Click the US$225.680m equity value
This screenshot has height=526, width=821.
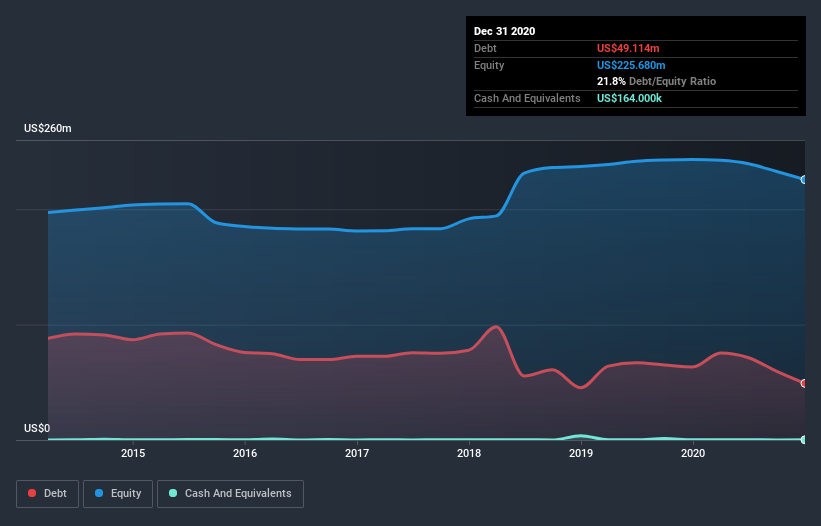[631, 65]
